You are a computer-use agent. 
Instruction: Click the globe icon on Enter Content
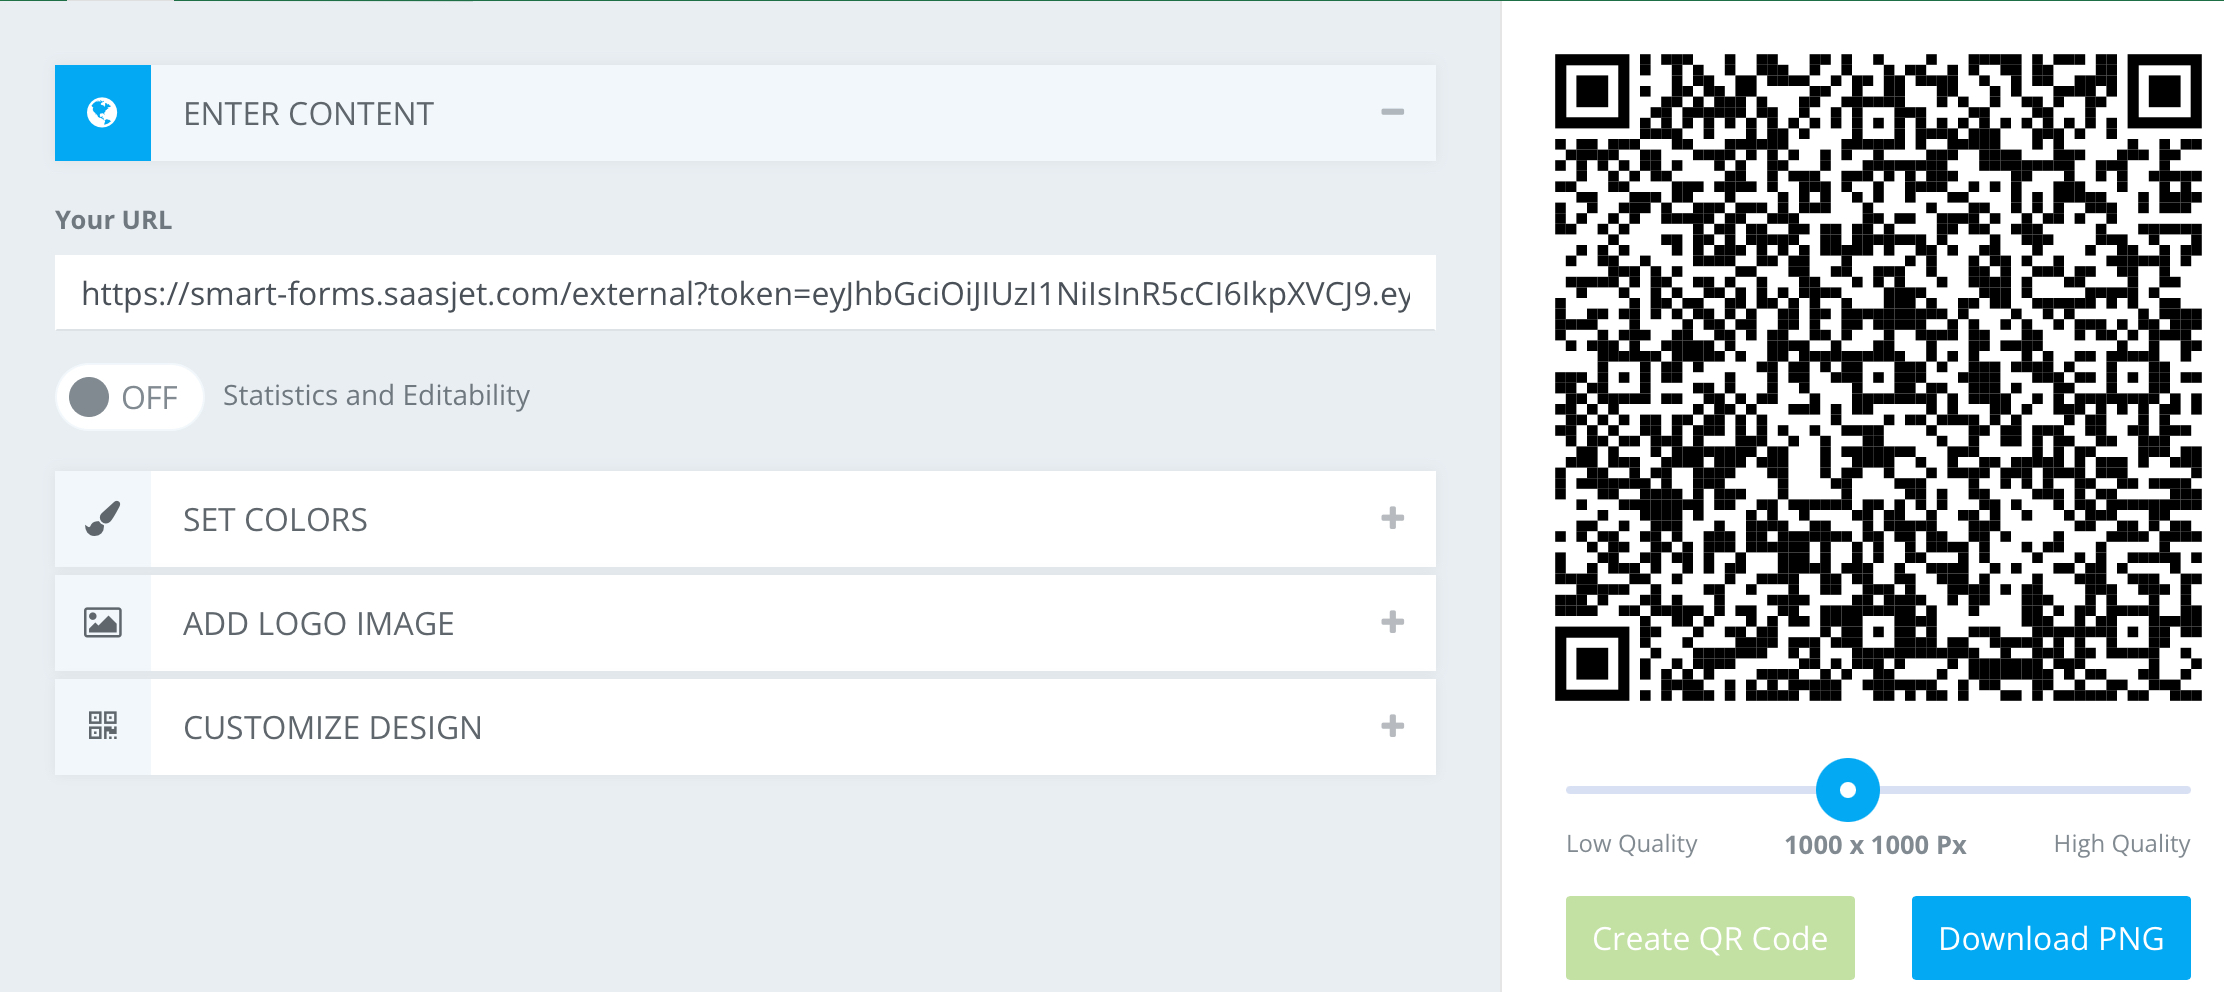[x=102, y=113]
